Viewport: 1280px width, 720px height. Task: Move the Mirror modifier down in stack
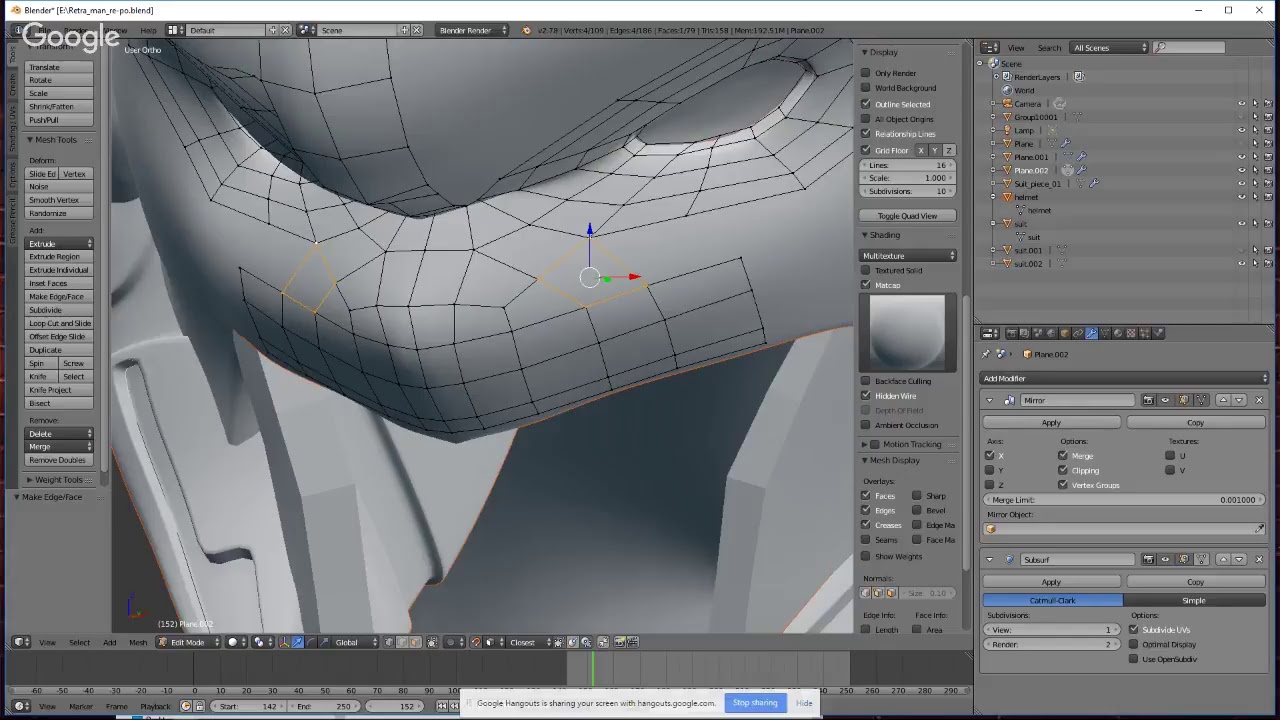tap(1239, 400)
